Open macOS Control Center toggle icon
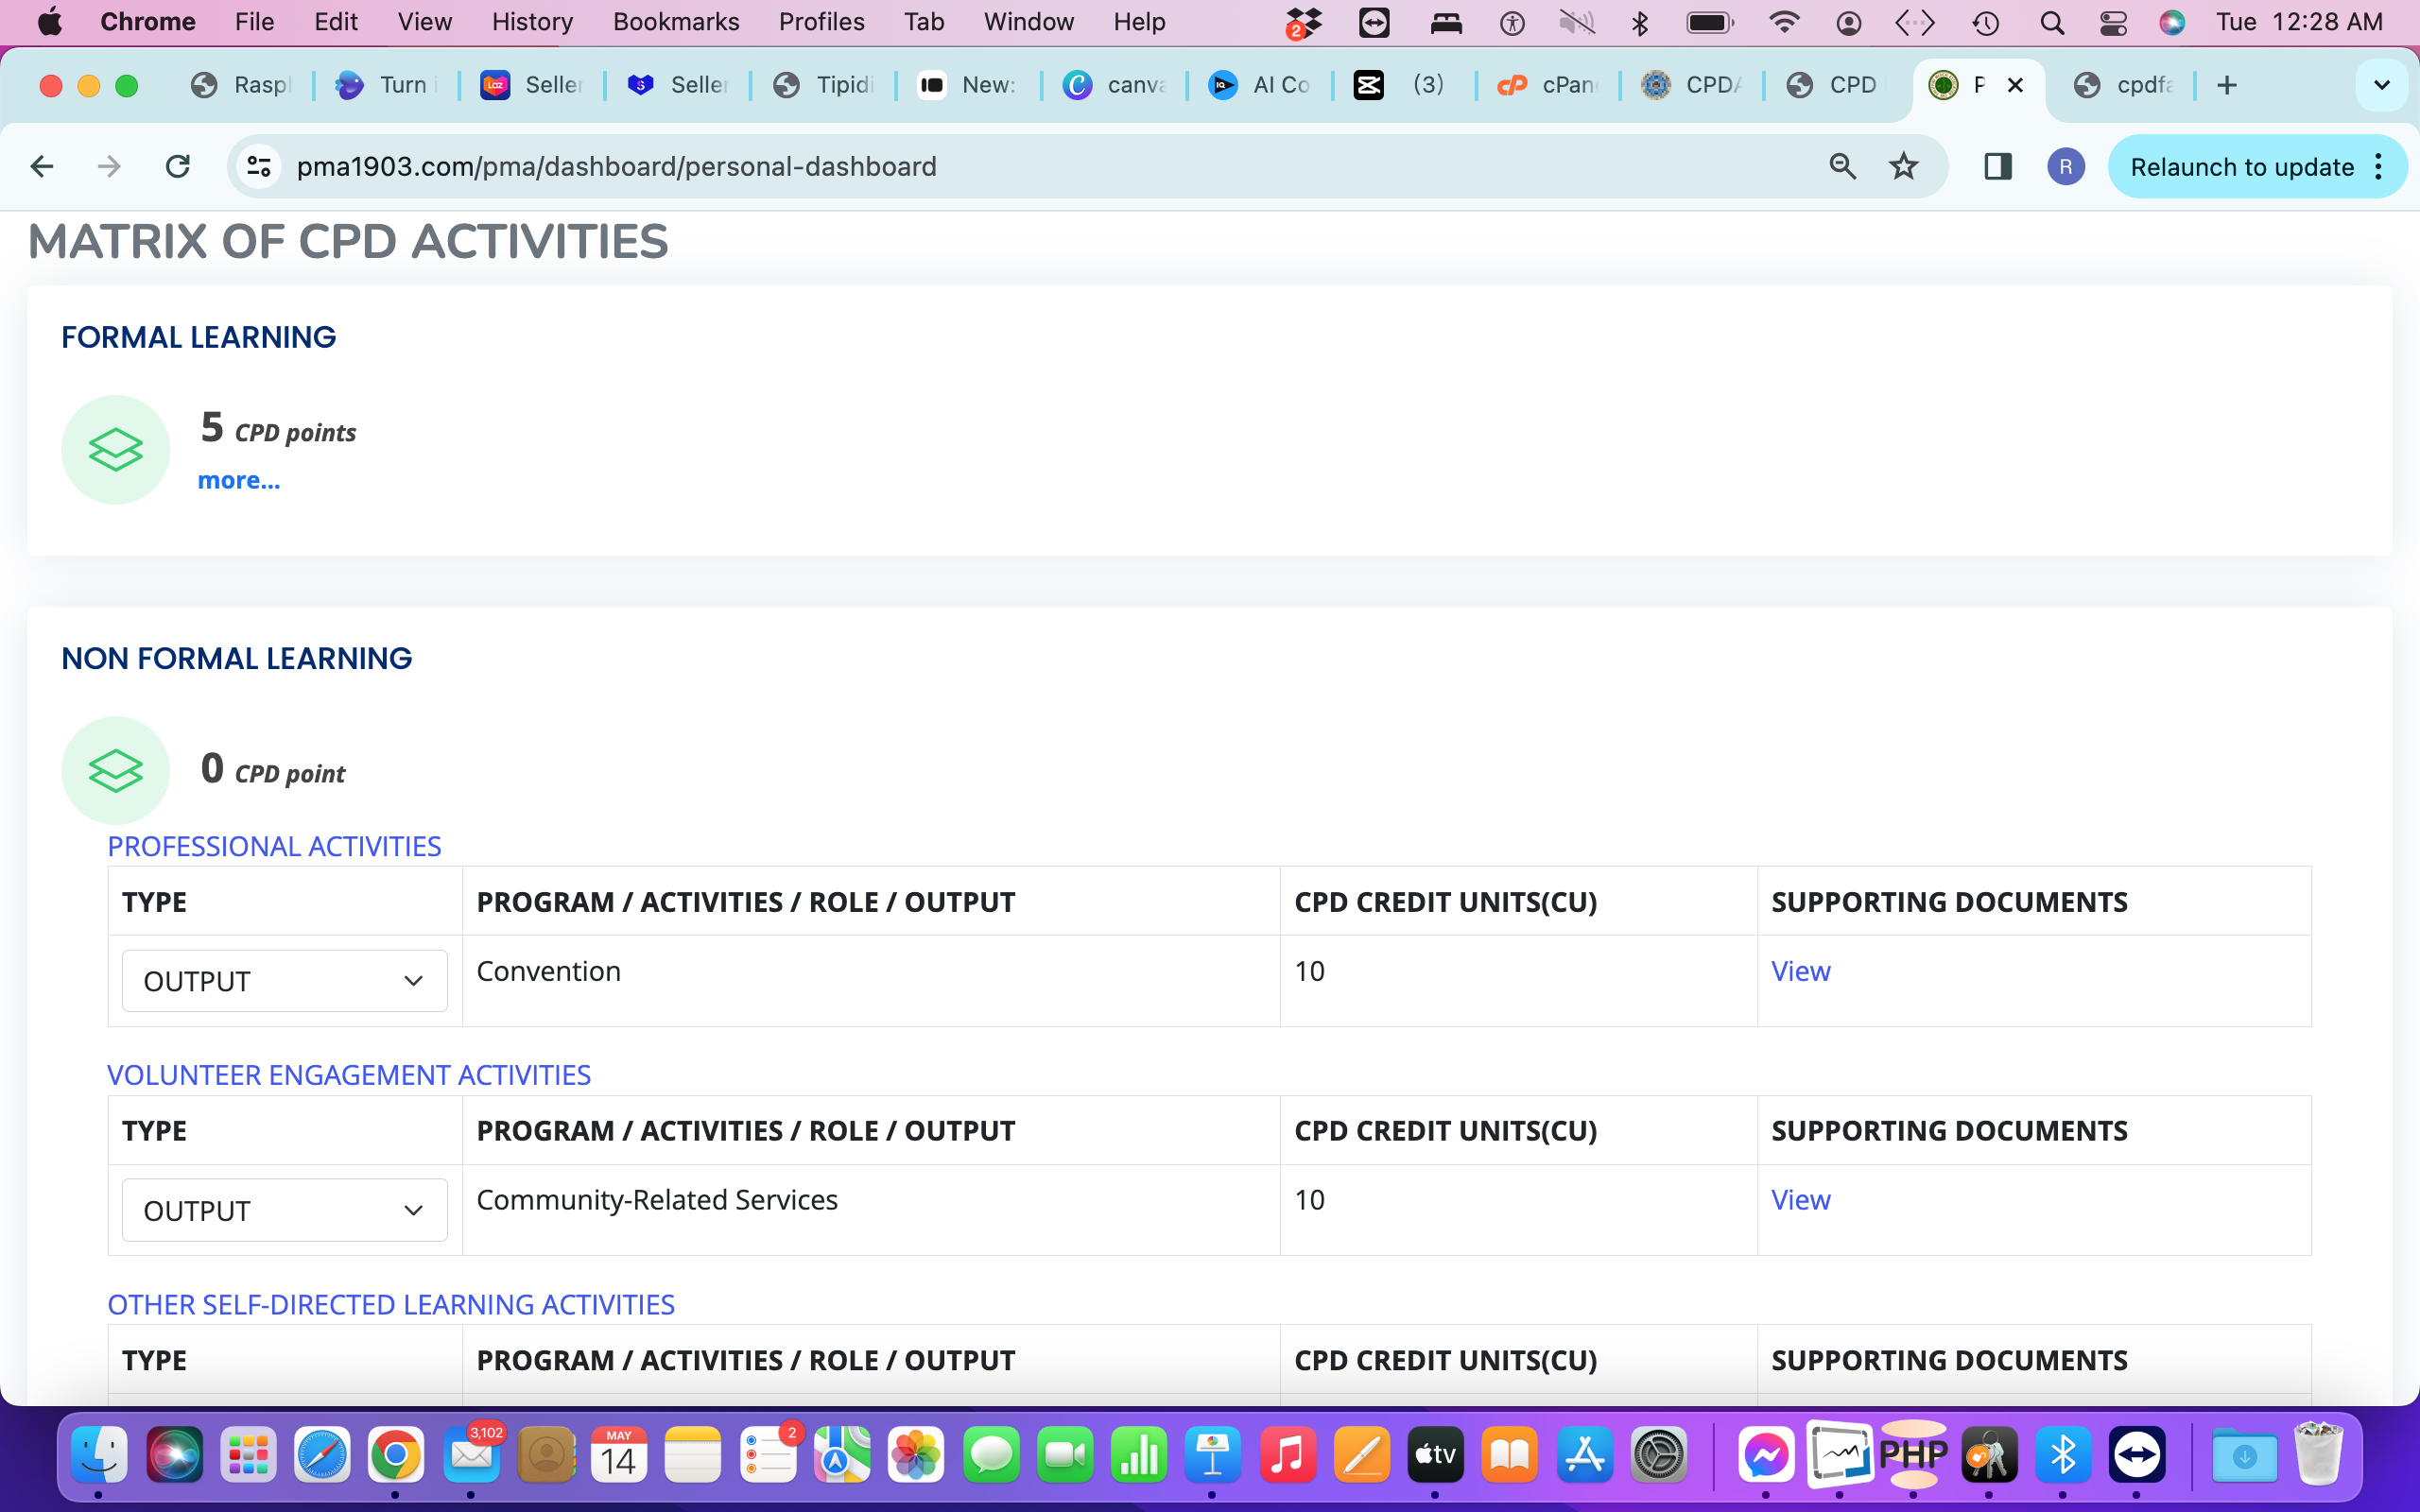 tap(2113, 22)
